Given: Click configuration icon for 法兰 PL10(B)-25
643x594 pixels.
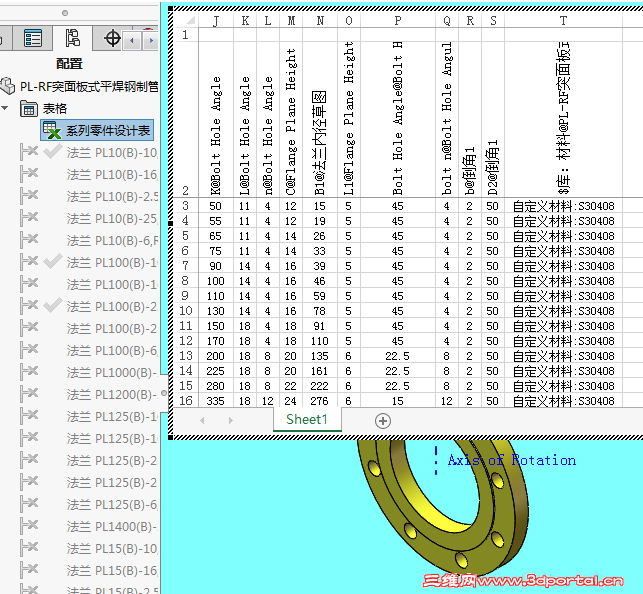Looking at the screenshot, I should tap(29, 218).
